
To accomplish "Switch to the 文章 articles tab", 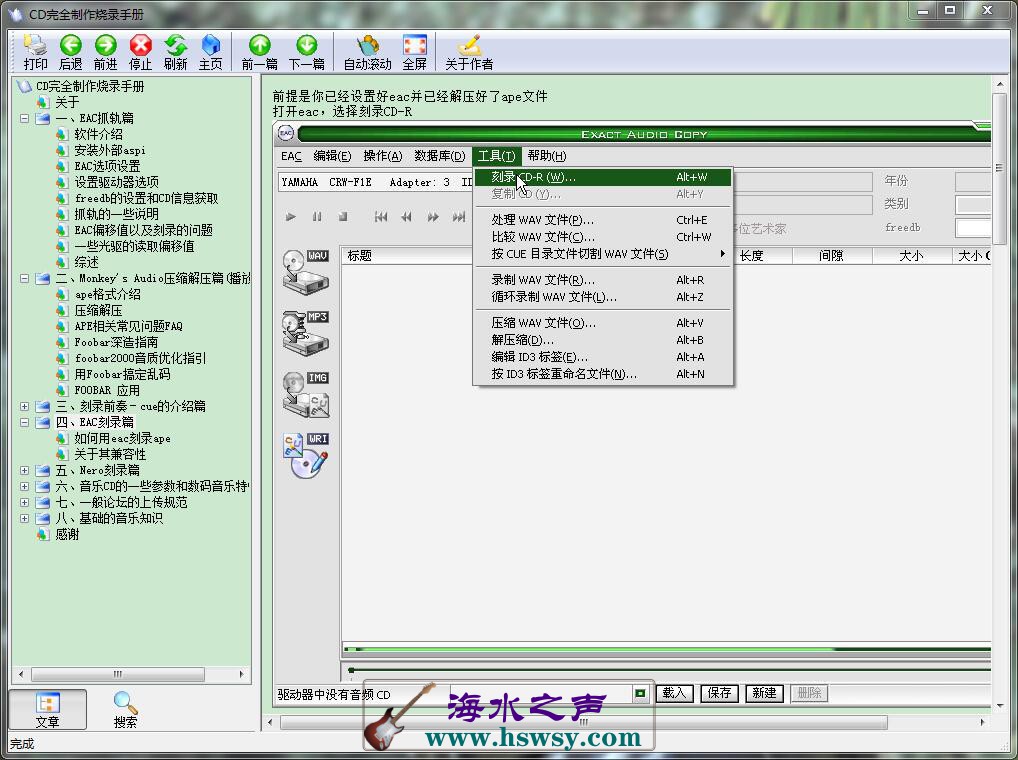I will tap(47, 709).
